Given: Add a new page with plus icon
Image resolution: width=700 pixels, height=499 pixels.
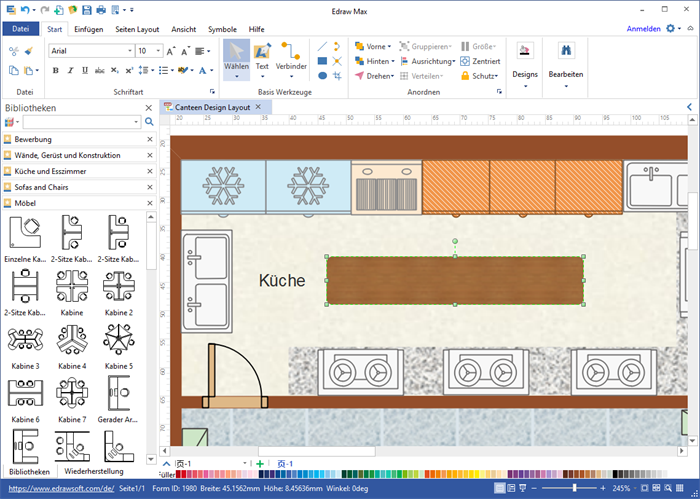Looking at the screenshot, I should 260,464.
